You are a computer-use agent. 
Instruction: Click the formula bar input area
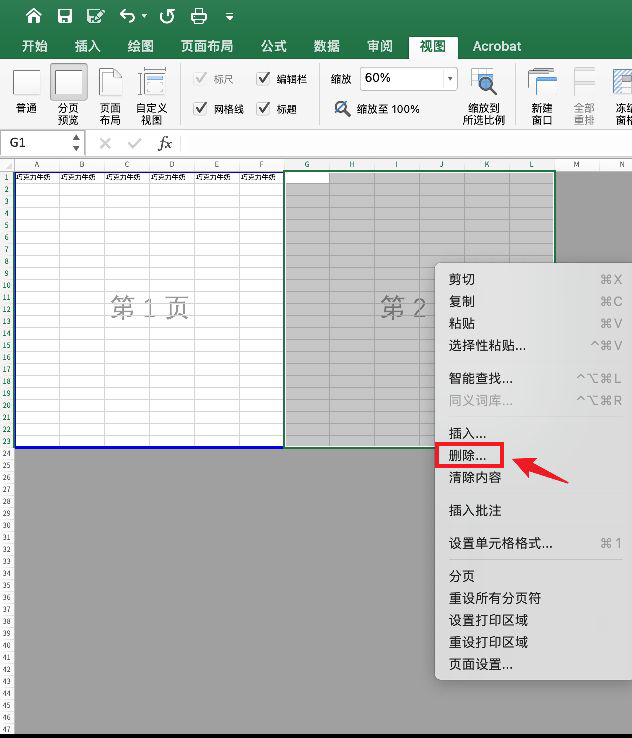pyautogui.click(x=406, y=143)
